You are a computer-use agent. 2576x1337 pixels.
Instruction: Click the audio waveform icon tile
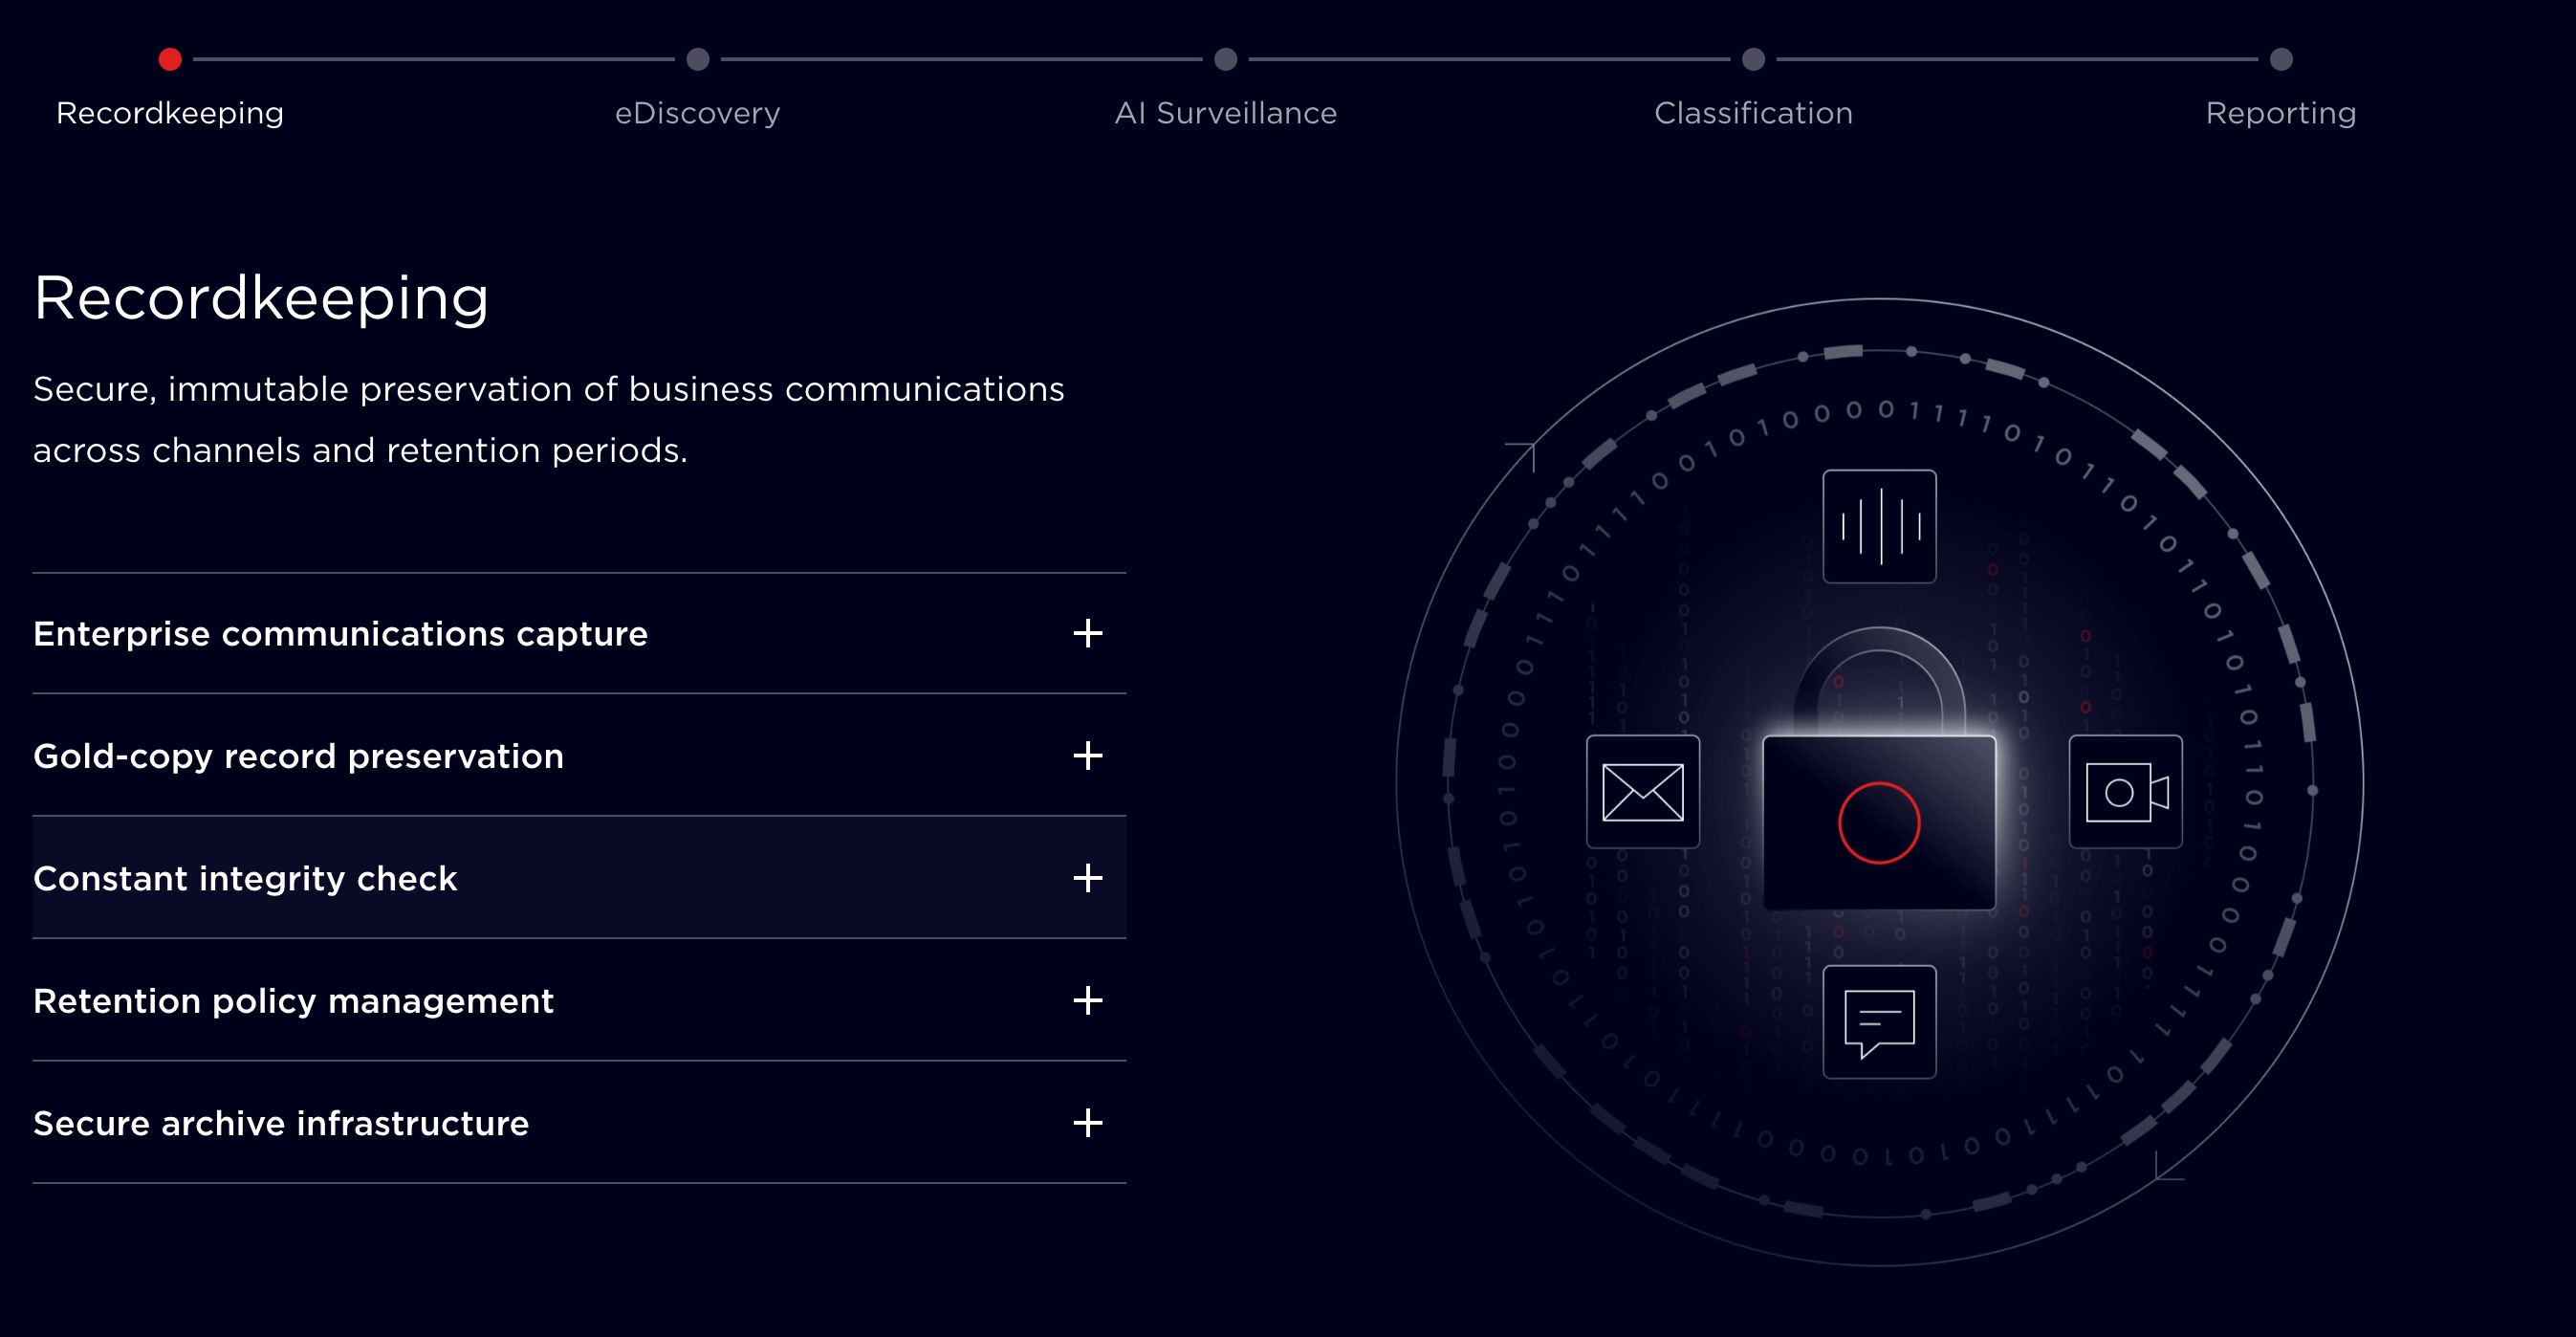pos(1879,526)
